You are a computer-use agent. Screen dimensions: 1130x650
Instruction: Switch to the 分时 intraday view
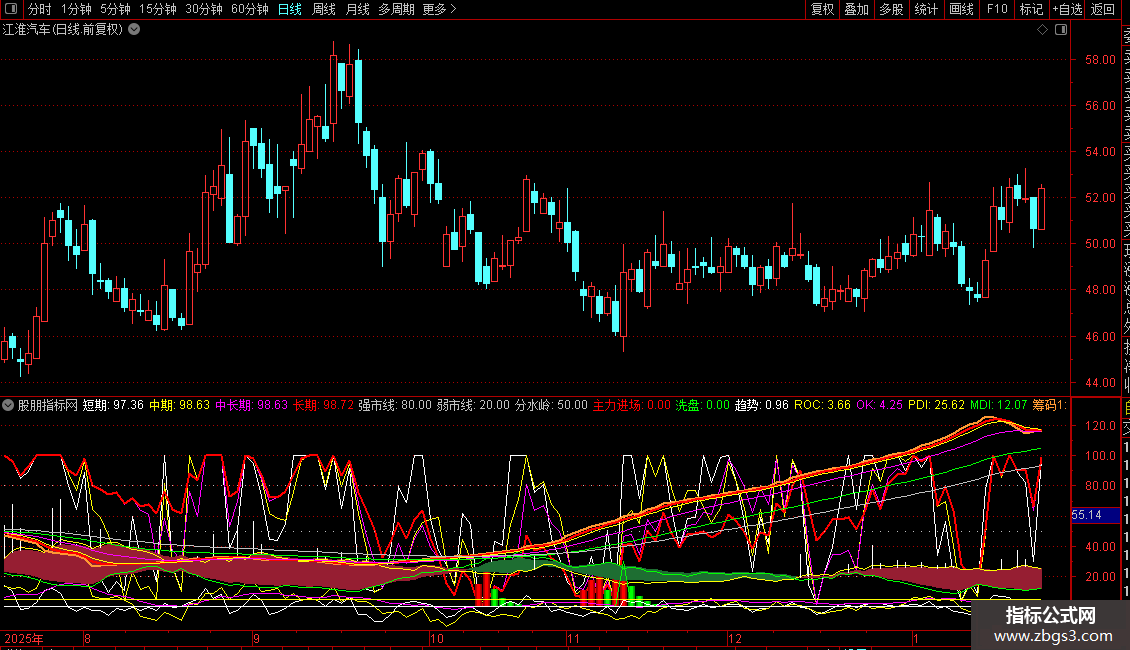[x=39, y=9]
